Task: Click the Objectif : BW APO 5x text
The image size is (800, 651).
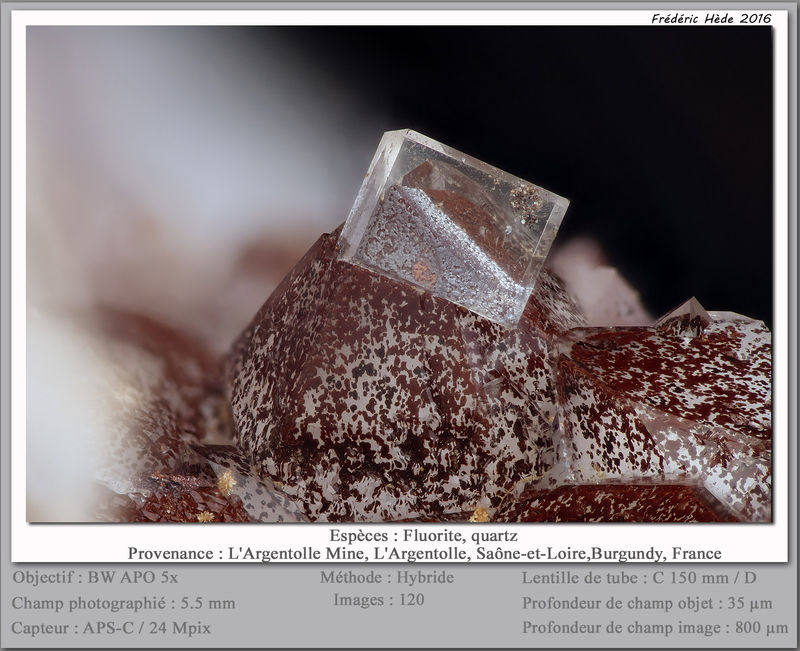Action: tap(95, 578)
